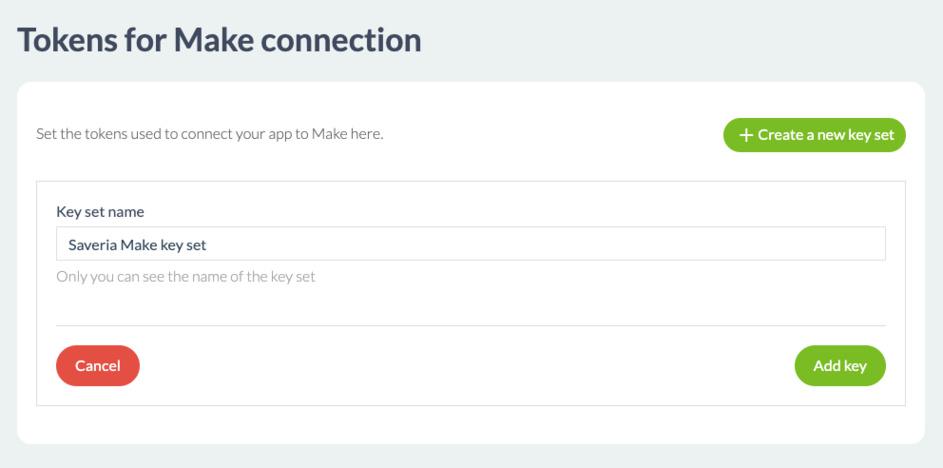Click the plus icon on the create button

pos(745,135)
